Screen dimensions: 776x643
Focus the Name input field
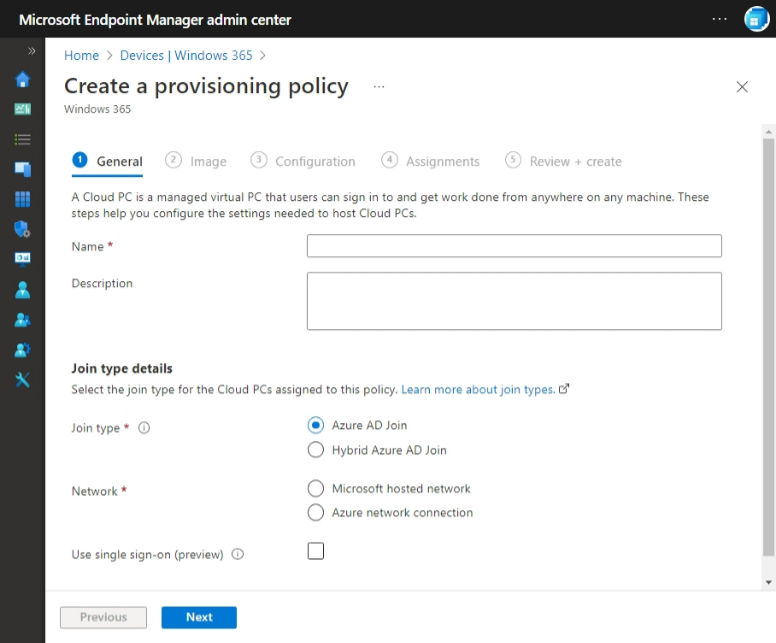pyautogui.click(x=514, y=246)
